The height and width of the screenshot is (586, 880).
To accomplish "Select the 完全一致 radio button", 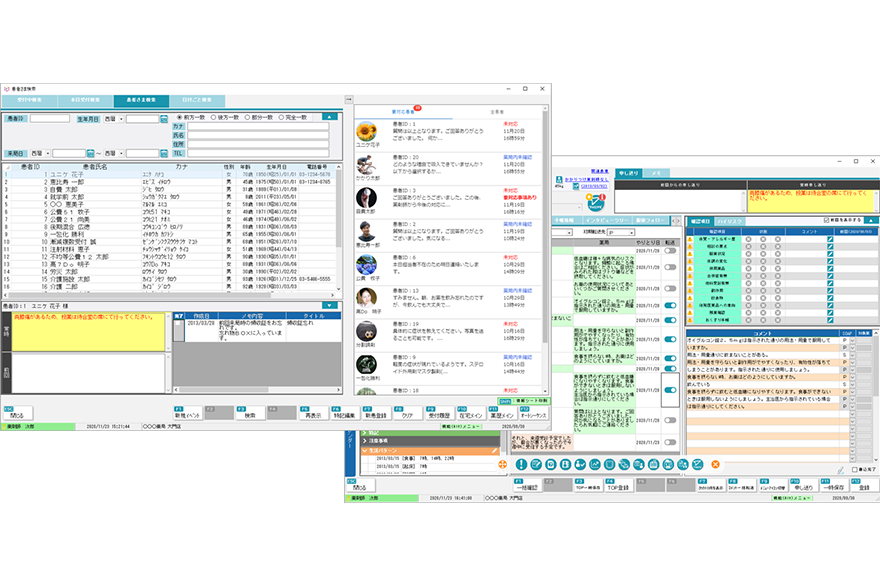I will pyautogui.click(x=283, y=118).
